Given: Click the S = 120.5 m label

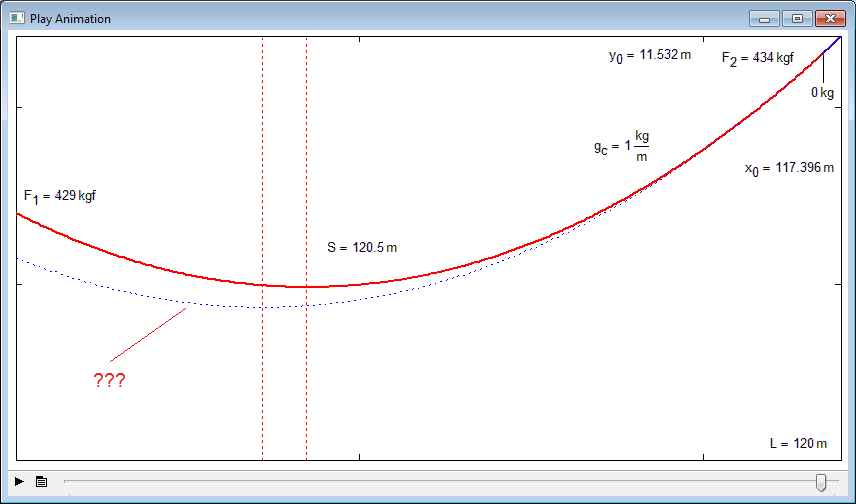Looking at the screenshot, I should coord(362,247).
